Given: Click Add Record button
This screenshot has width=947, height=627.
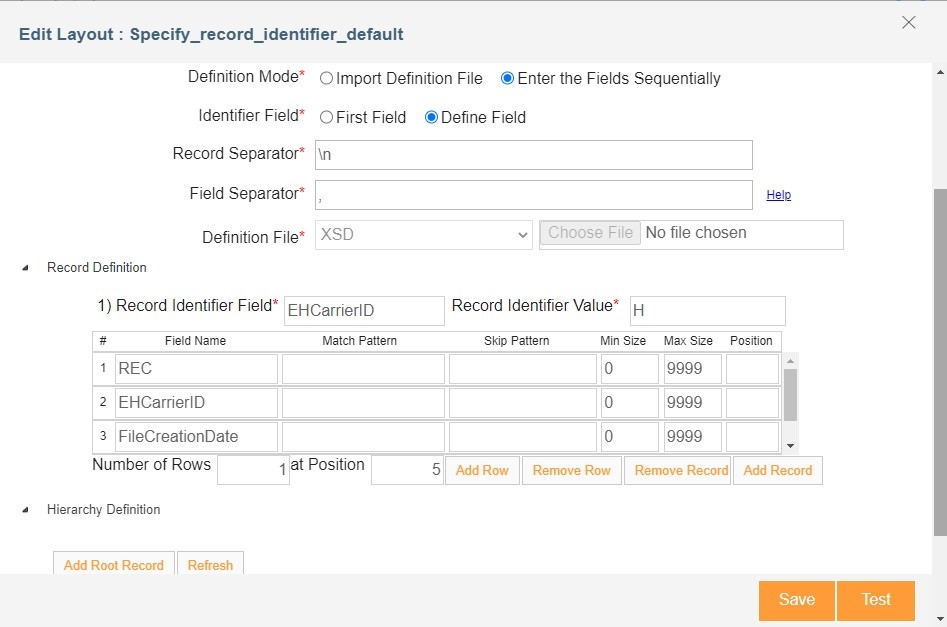Looking at the screenshot, I should pyautogui.click(x=778, y=471).
